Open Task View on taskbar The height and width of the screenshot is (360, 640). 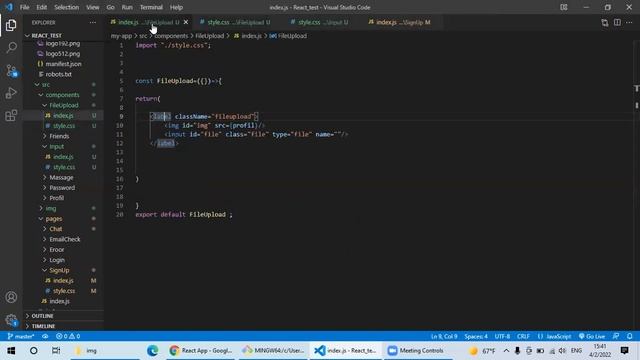(56, 351)
